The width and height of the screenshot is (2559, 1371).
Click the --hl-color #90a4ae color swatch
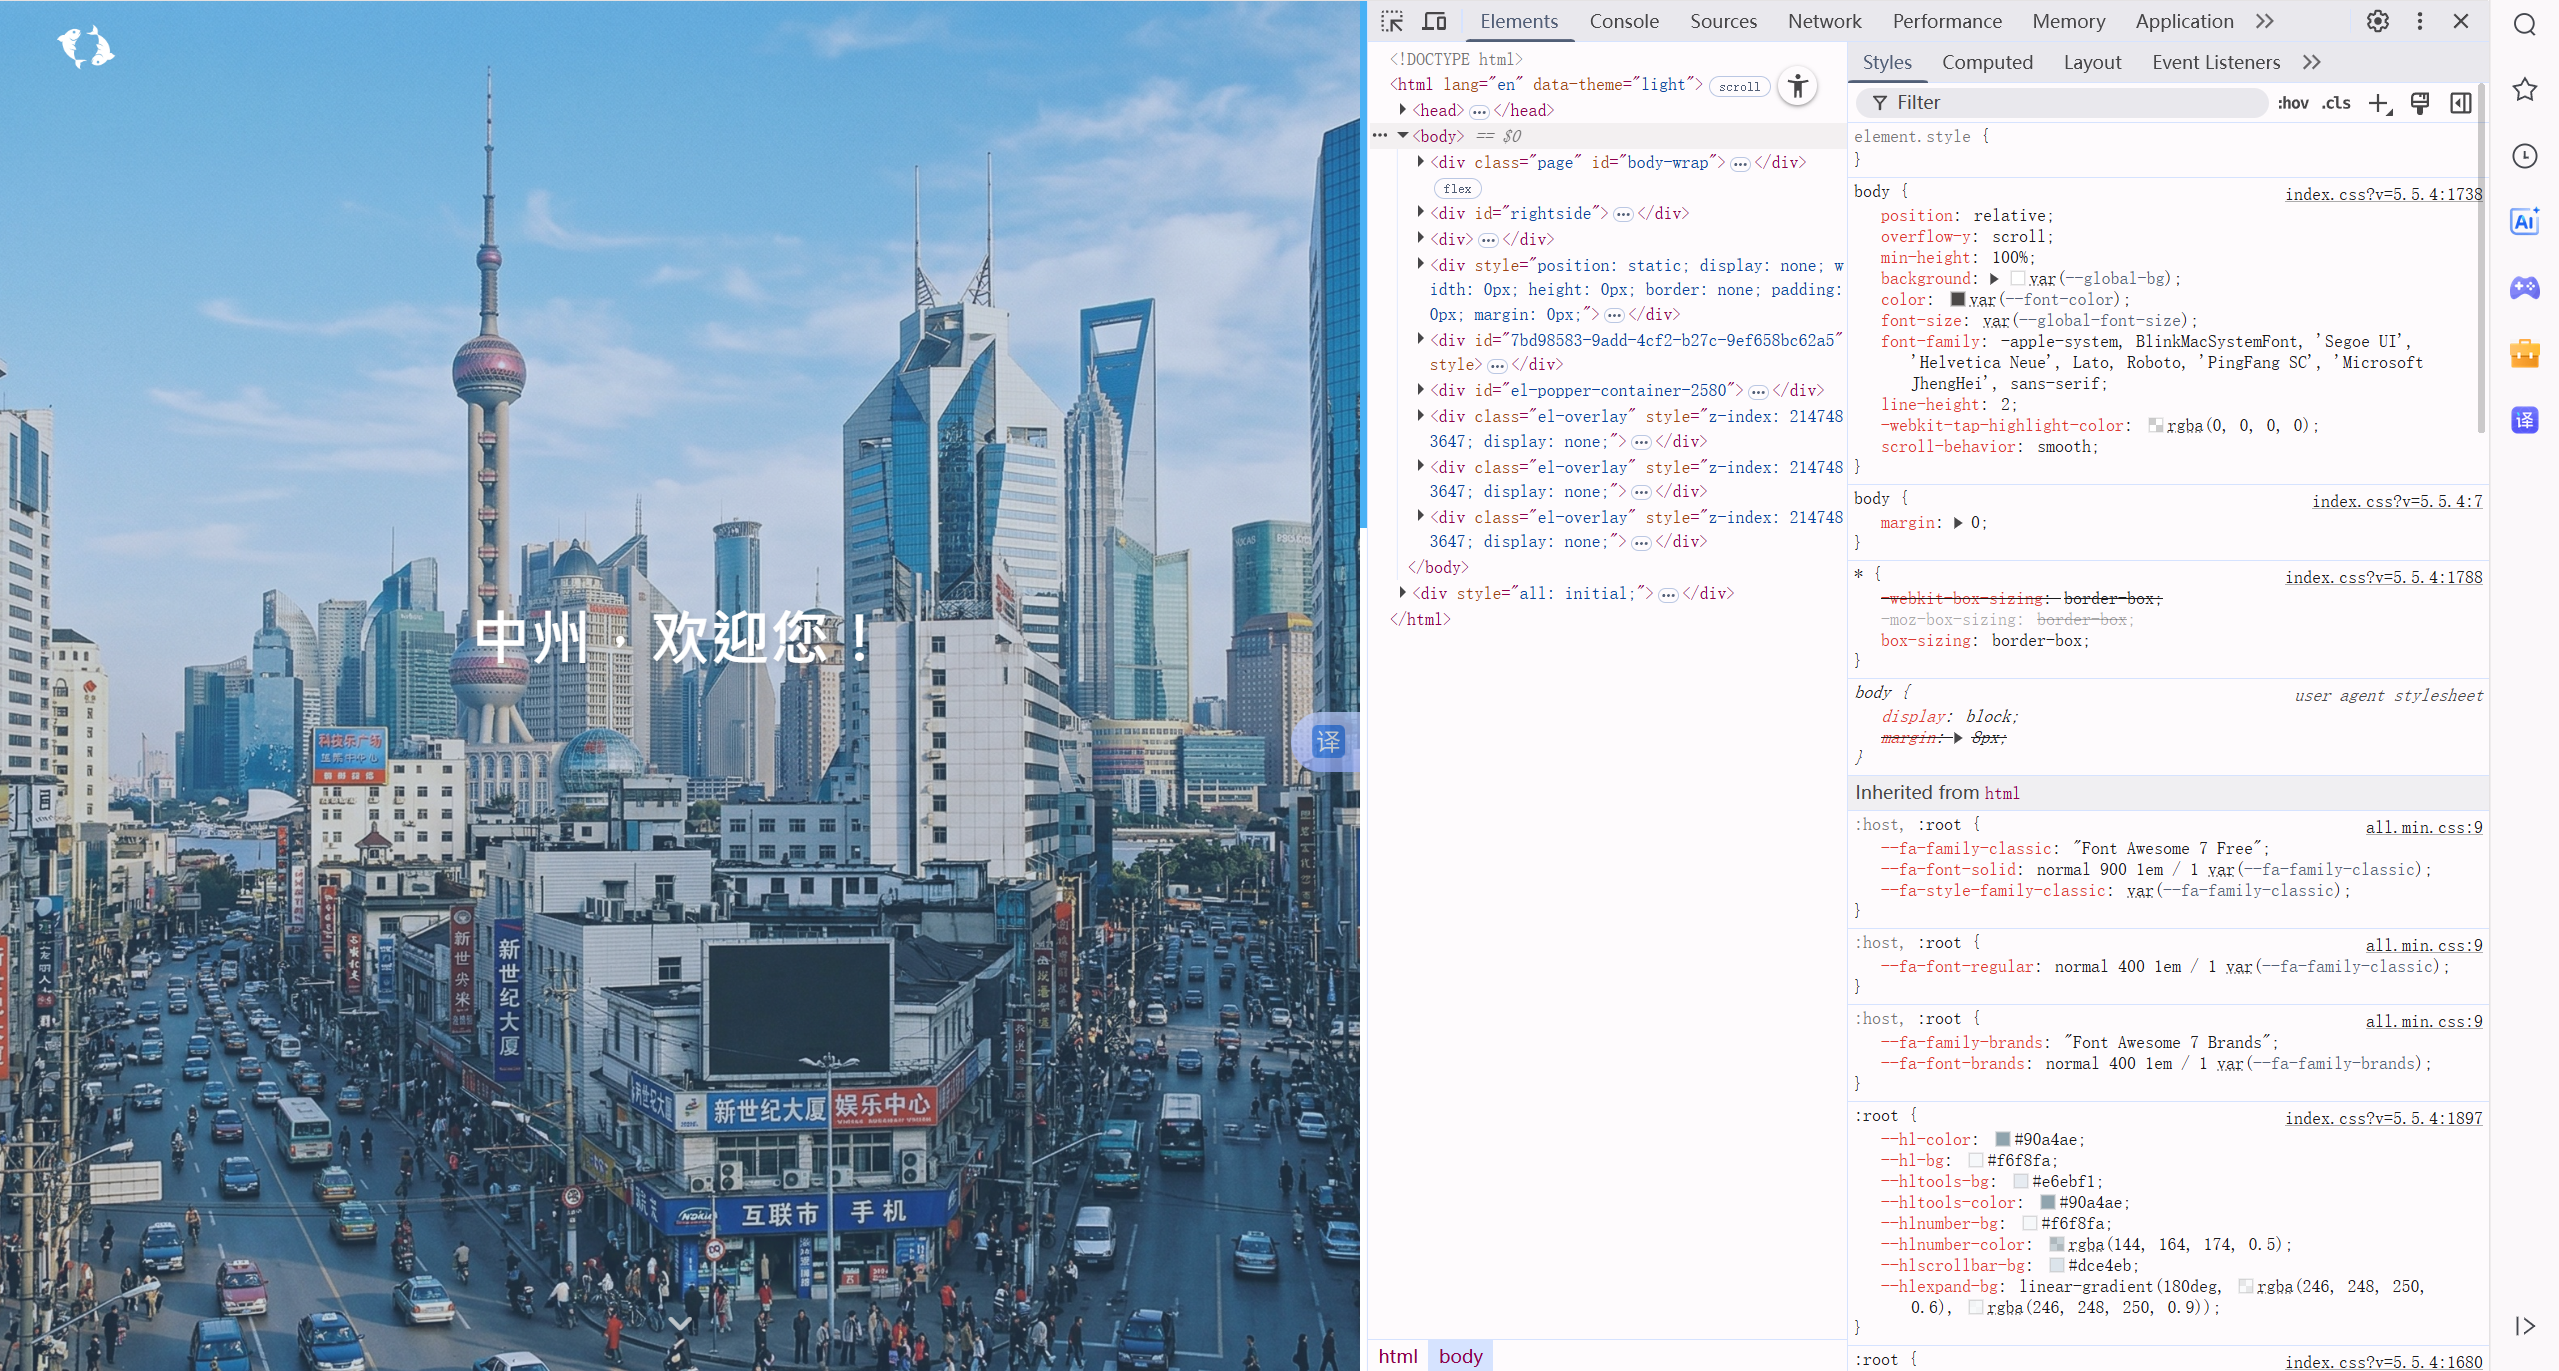[2002, 1140]
